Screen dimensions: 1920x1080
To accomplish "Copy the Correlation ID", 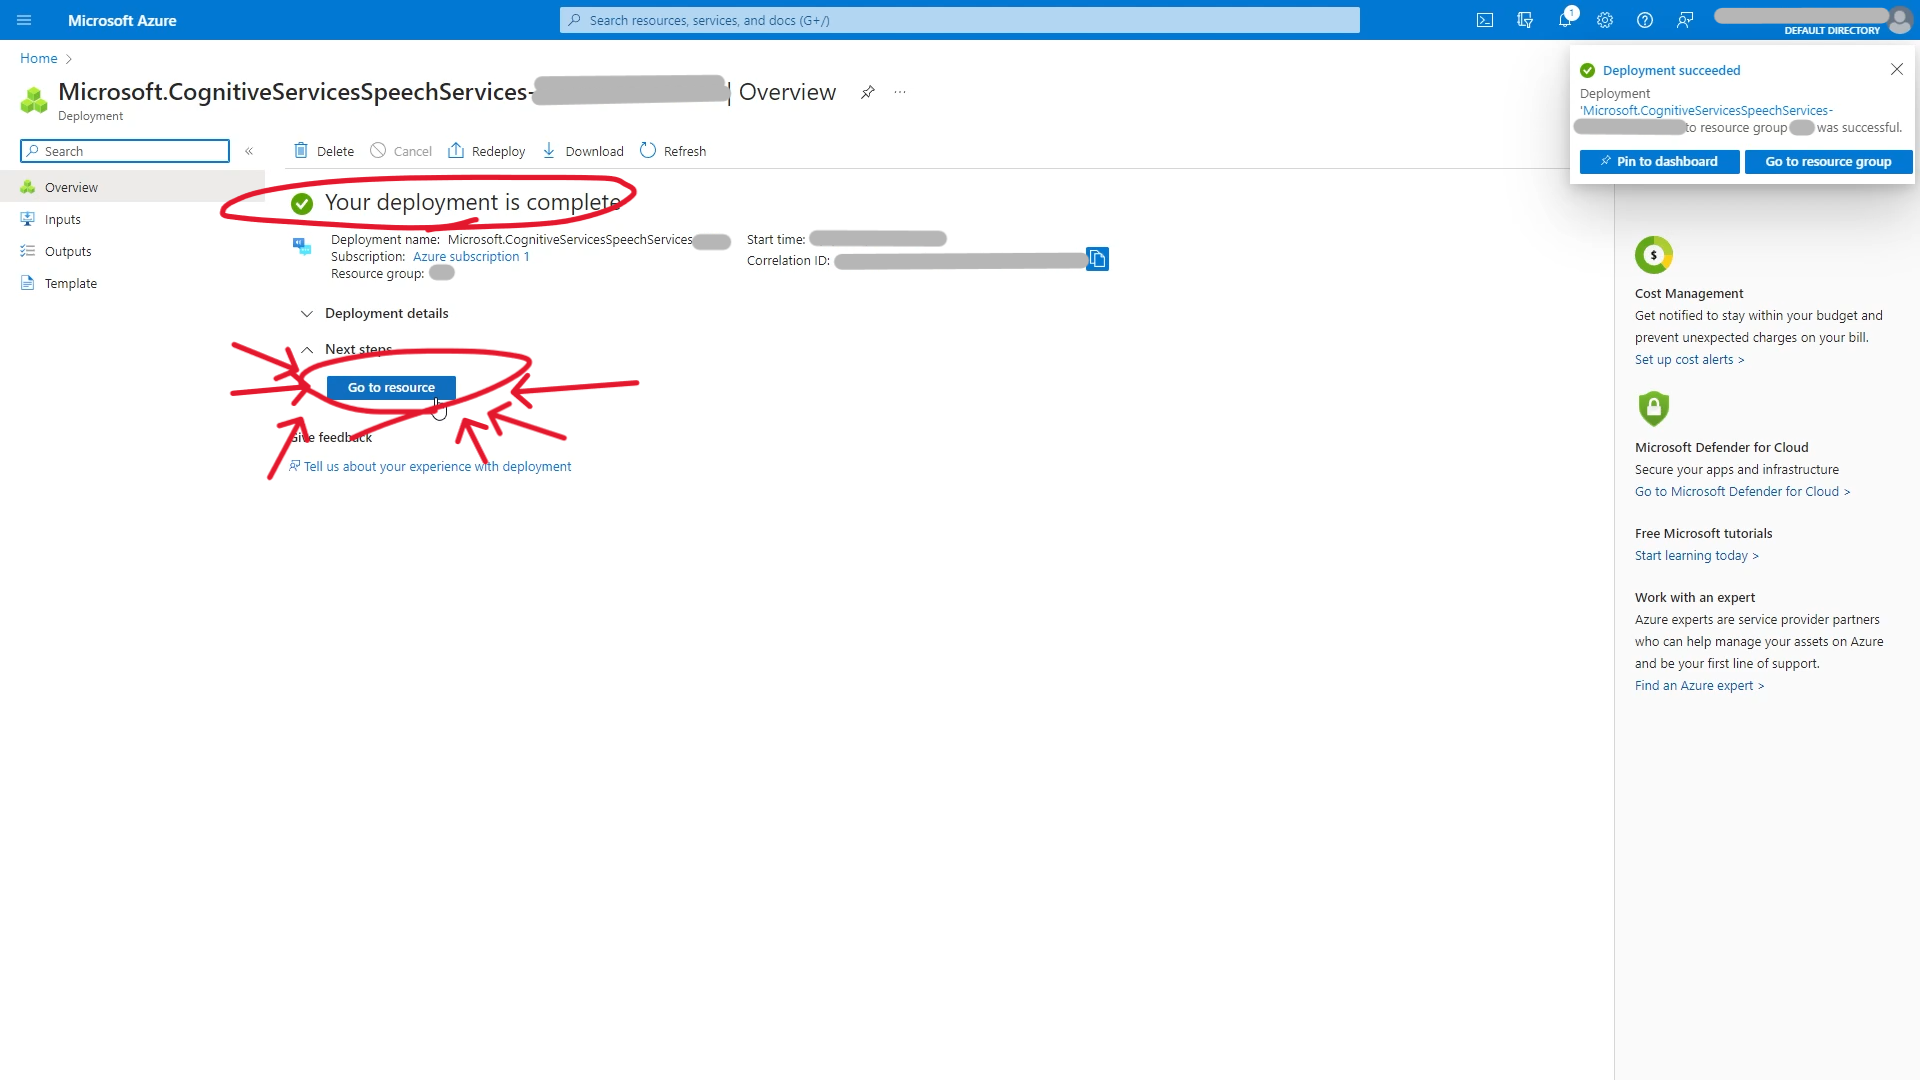I will pyautogui.click(x=1097, y=260).
